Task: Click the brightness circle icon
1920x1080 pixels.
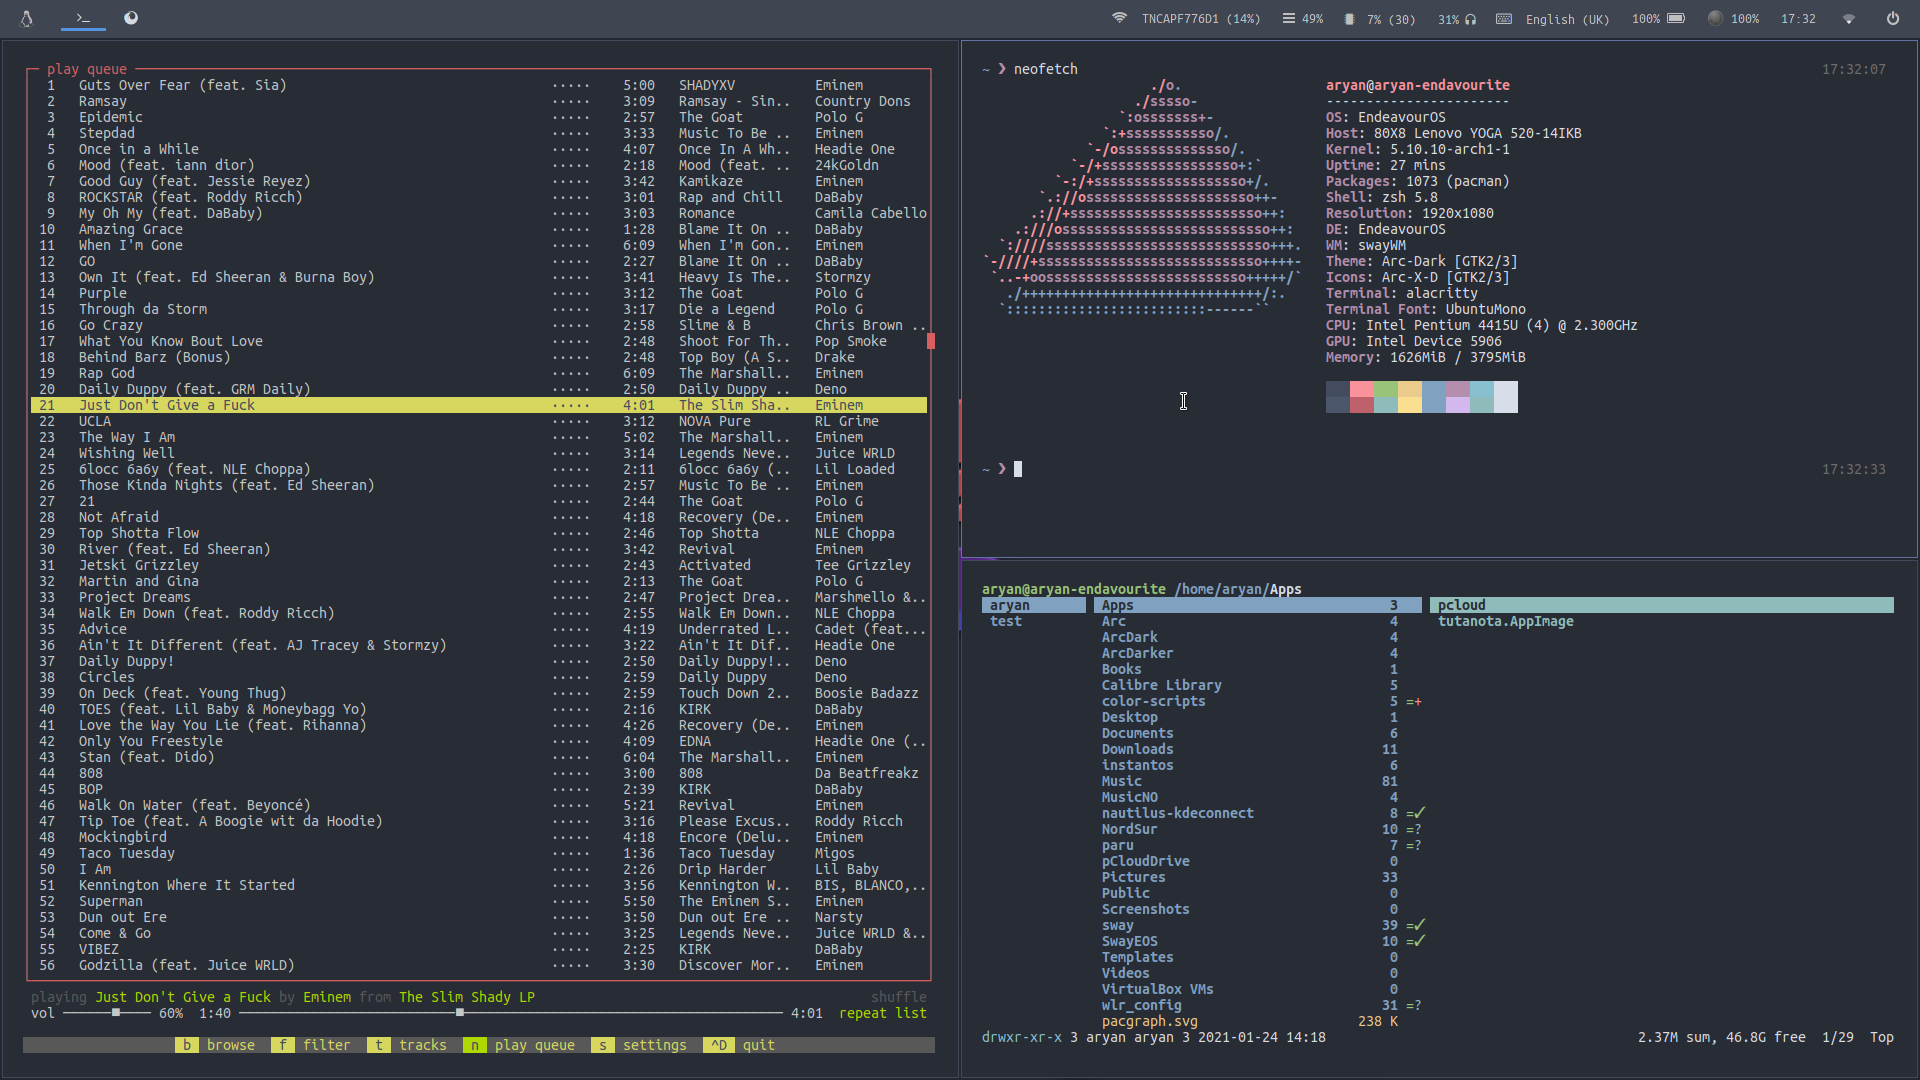Action: pyautogui.click(x=1716, y=18)
